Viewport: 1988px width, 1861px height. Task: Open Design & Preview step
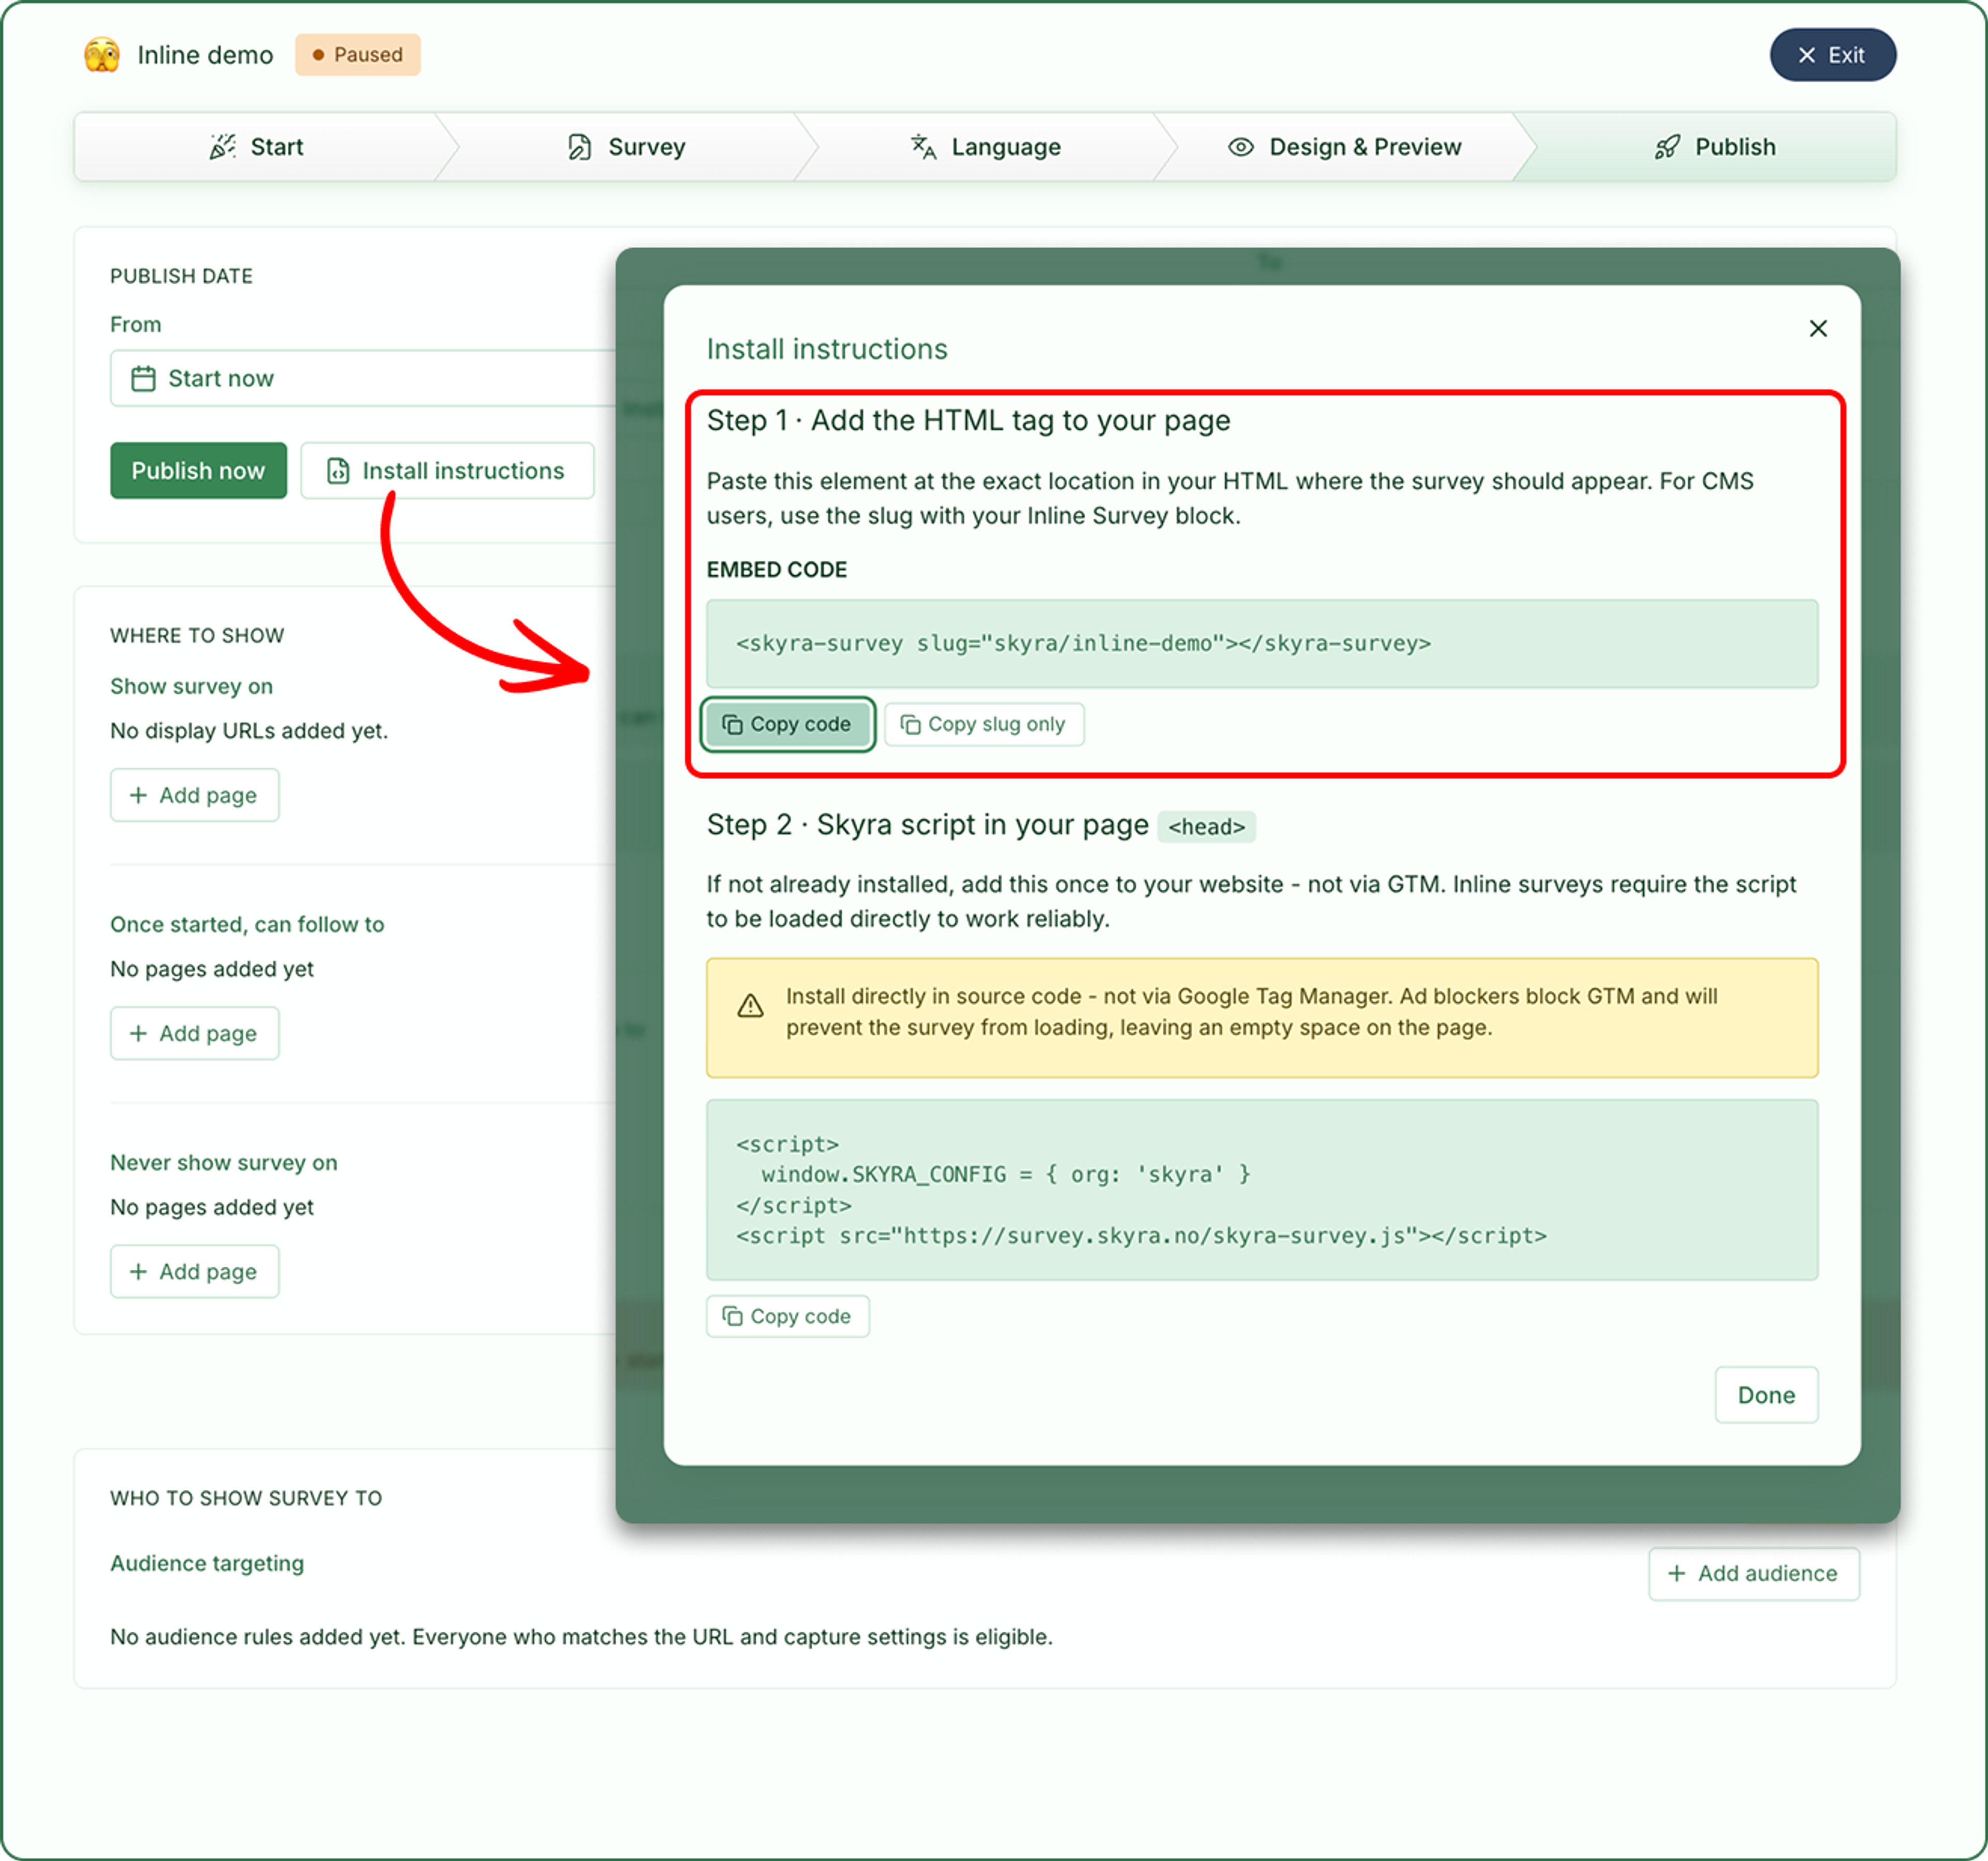click(1344, 147)
